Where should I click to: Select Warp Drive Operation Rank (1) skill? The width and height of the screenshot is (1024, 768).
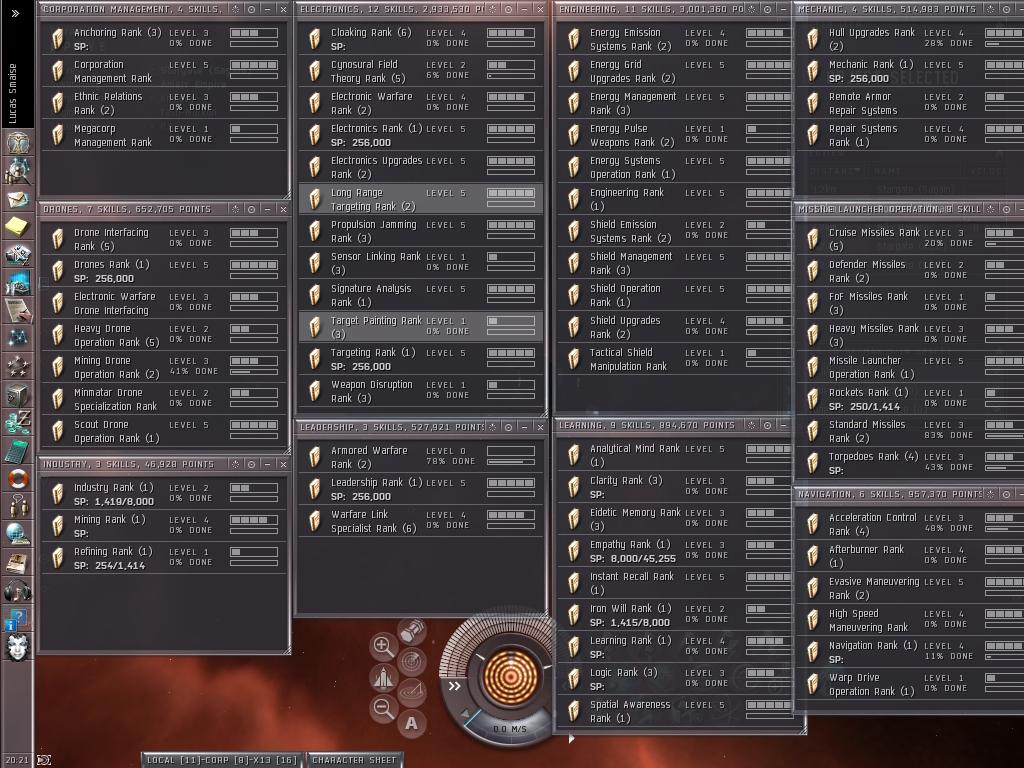910,684
